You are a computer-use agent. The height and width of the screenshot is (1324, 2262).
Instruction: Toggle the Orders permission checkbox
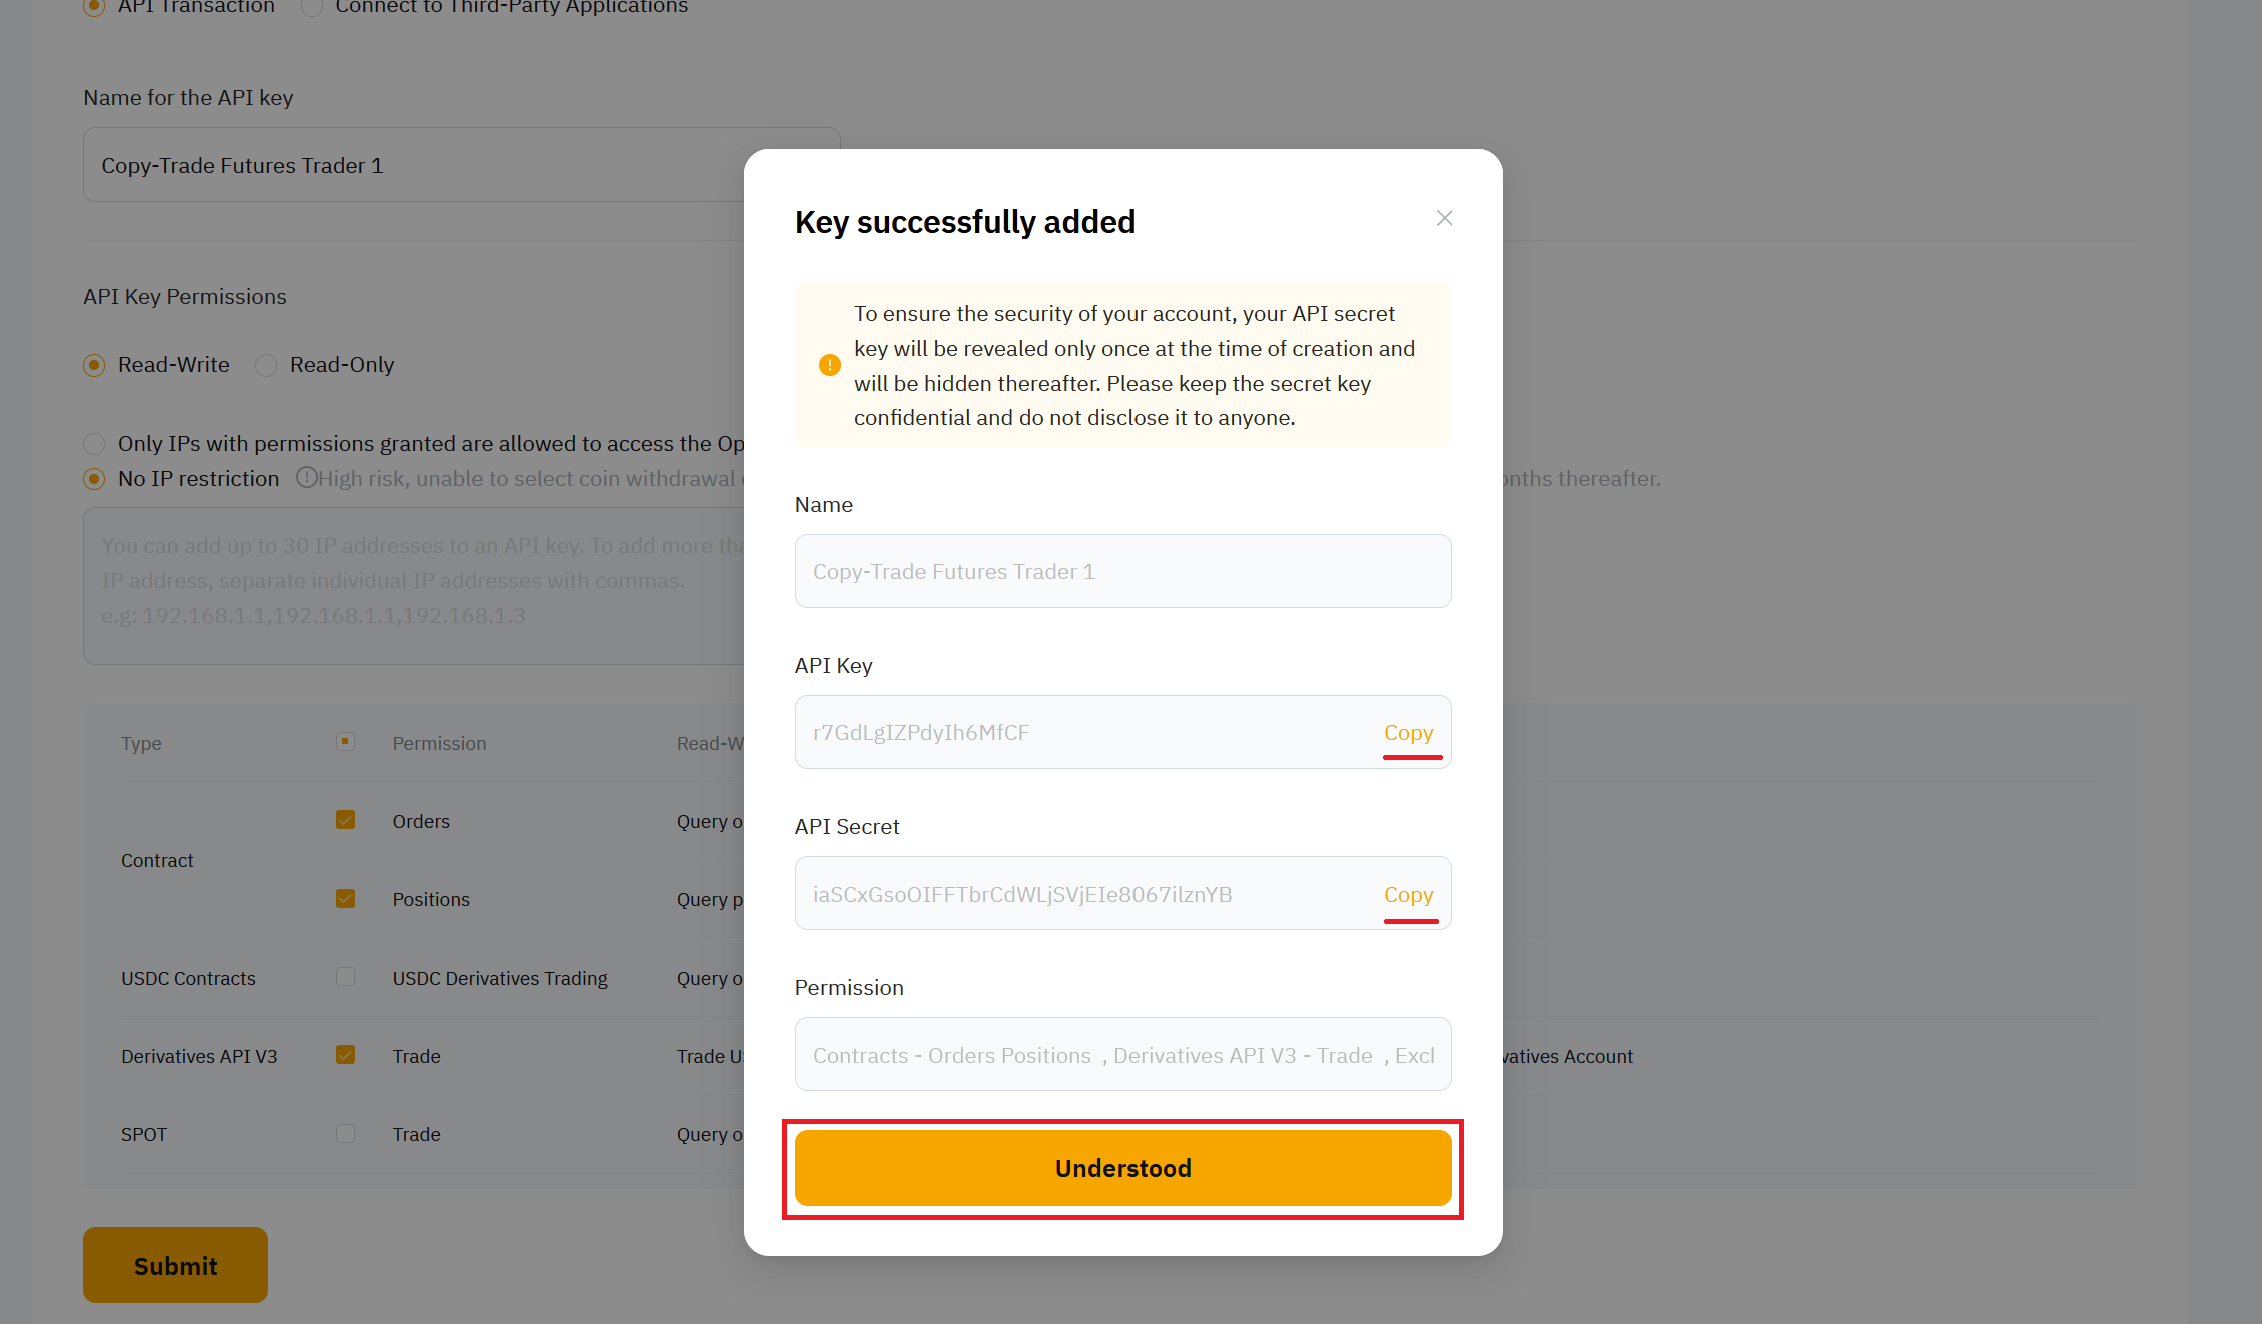[x=345, y=820]
